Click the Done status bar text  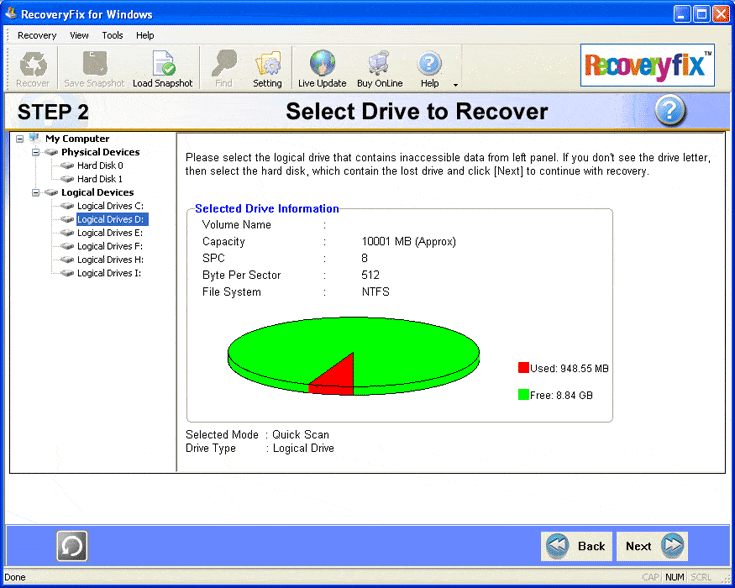click(x=15, y=577)
